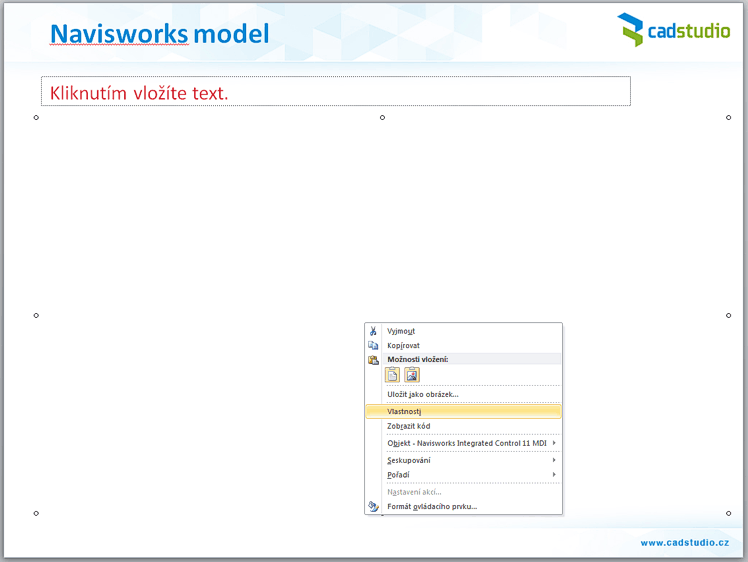Choose Vlastnosti from the context menu

coord(404,411)
